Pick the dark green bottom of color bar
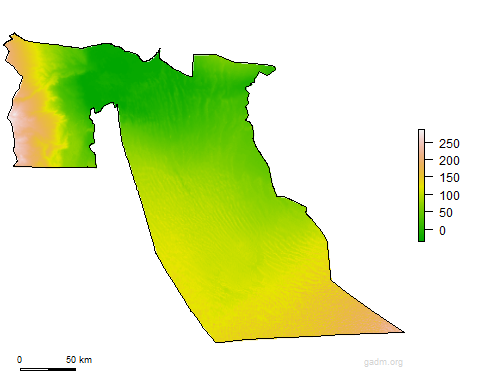Viewport: 480px width, 371px height. (x=421, y=237)
